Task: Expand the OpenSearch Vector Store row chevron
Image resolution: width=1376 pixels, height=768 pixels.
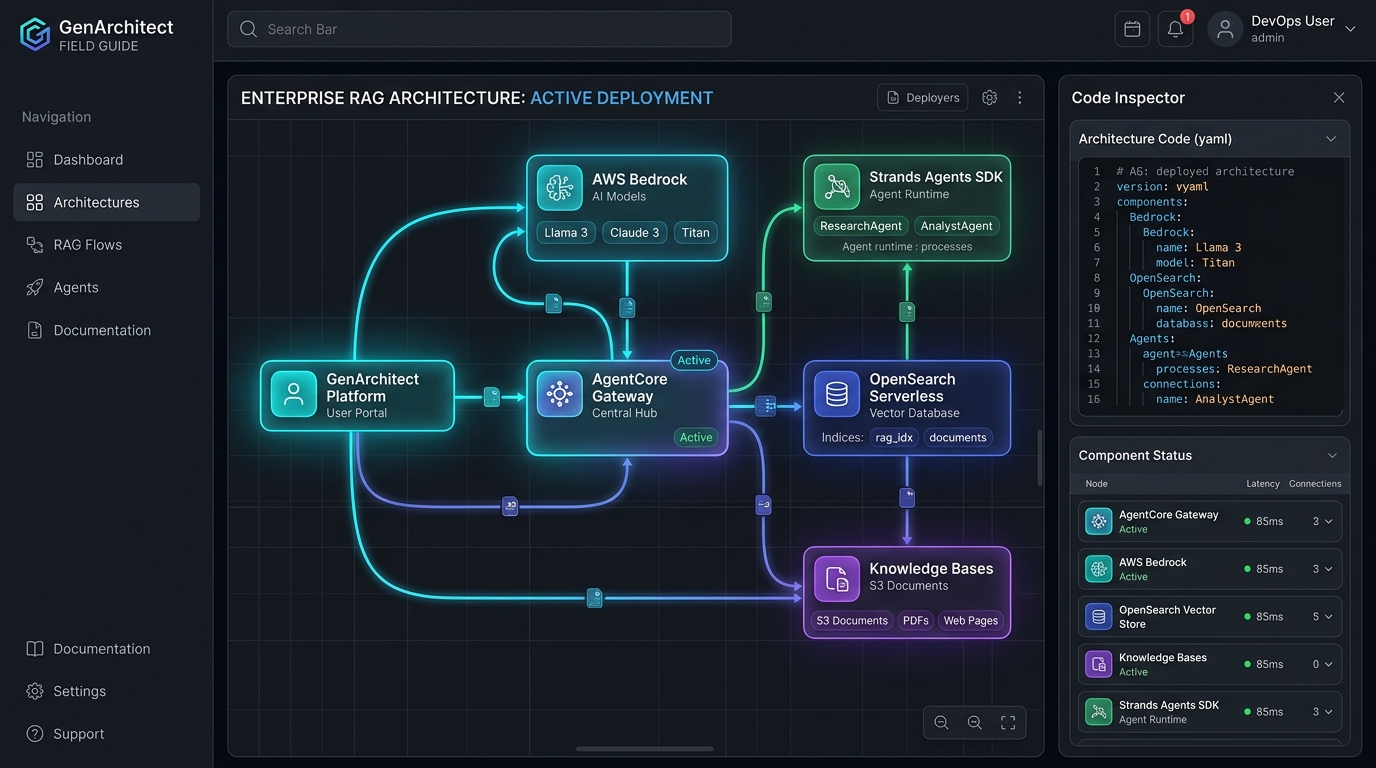Action: pyautogui.click(x=1329, y=617)
